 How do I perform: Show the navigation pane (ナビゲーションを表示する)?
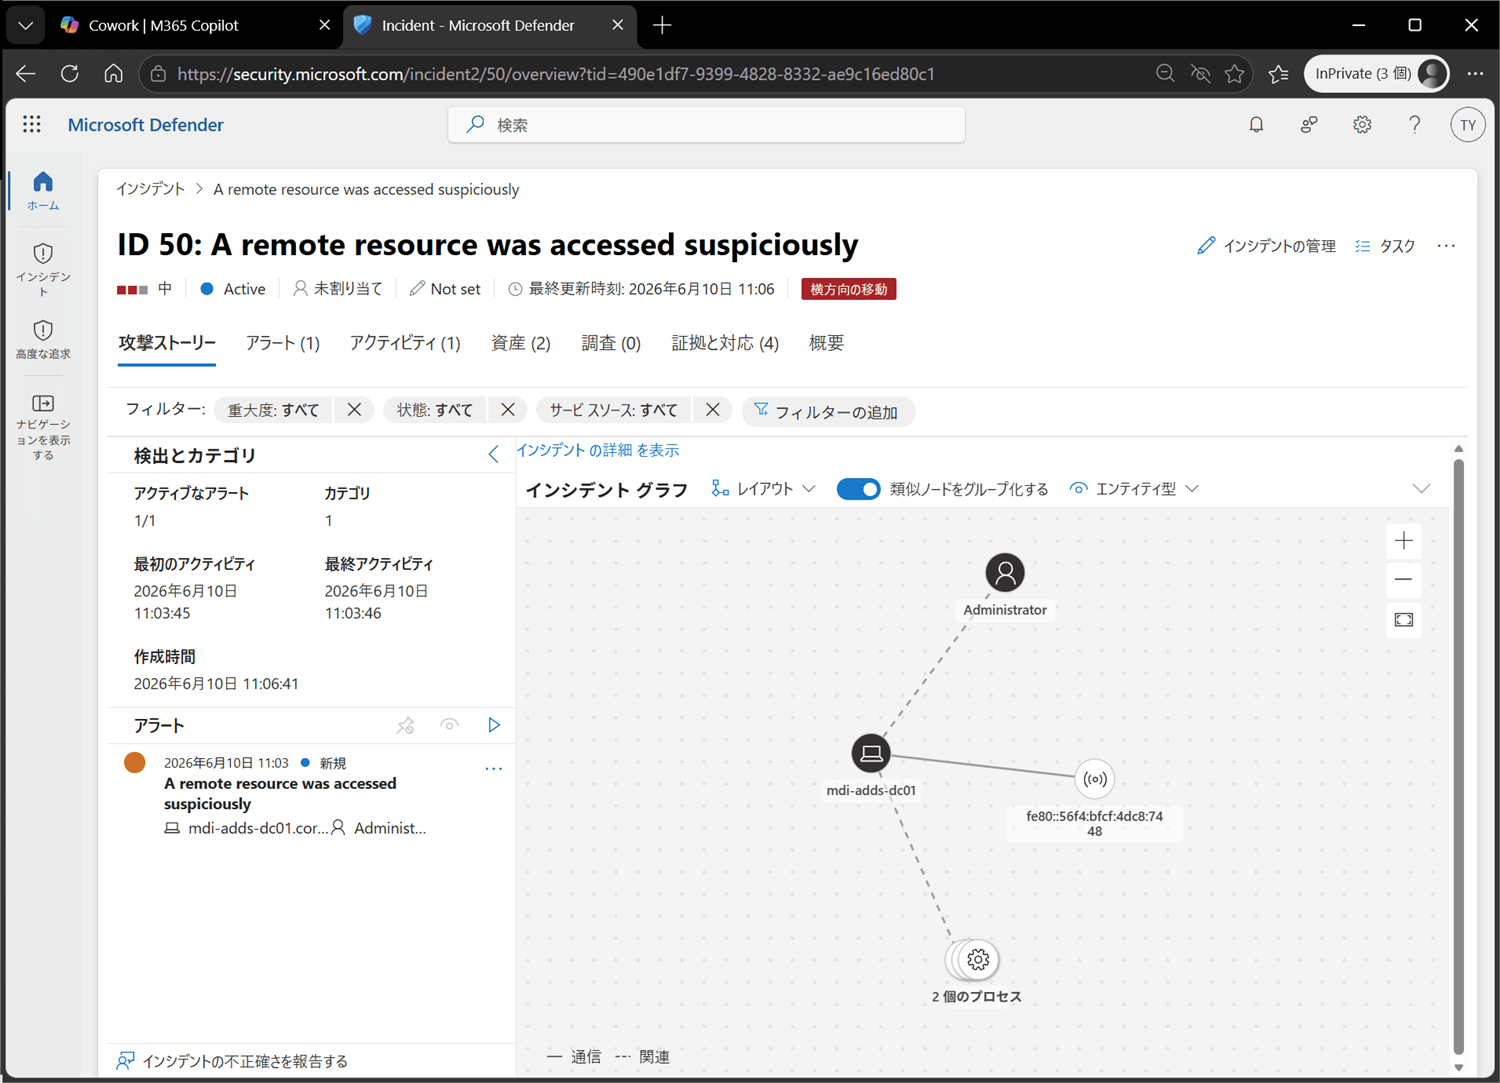(x=43, y=426)
